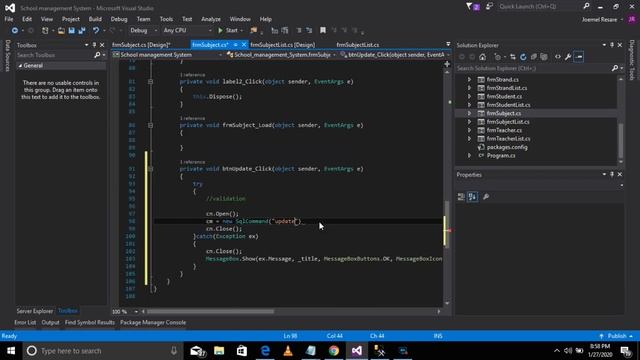Open the project scope dropdown in the editor
Screen dimensions: 640x360
pyautogui.click(x=167, y=55)
